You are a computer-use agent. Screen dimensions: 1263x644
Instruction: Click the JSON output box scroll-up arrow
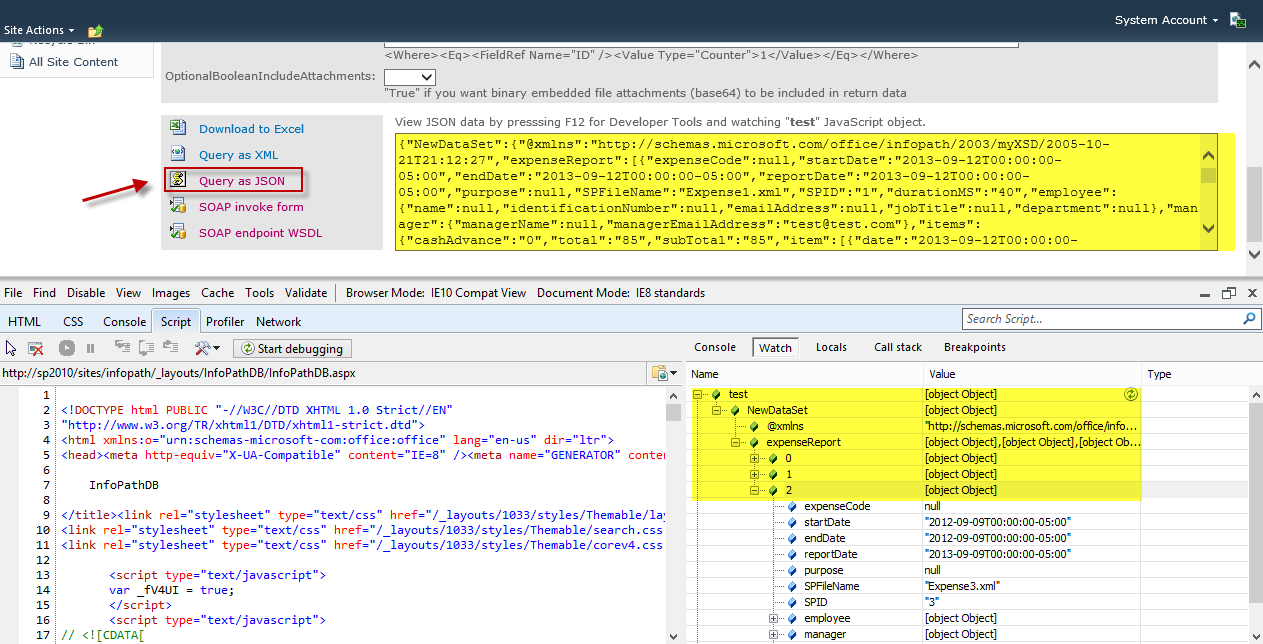click(1208, 155)
